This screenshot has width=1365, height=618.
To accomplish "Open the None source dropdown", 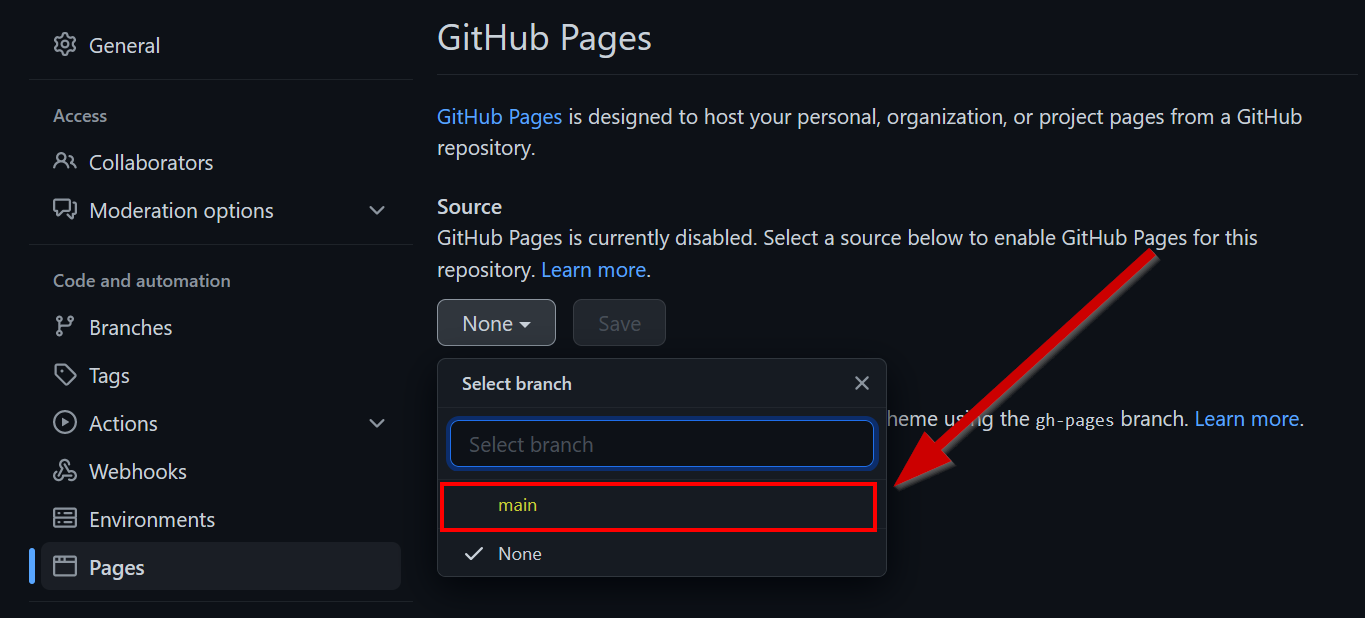I will tap(496, 323).
